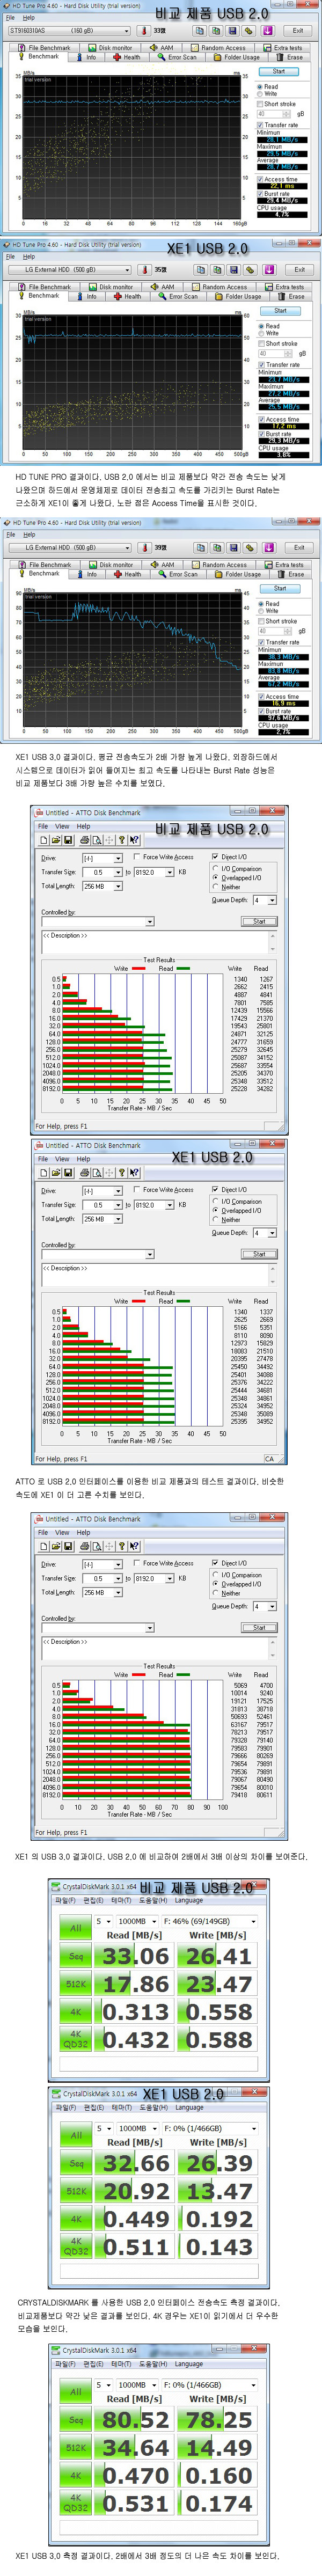The image size is (322, 2576).
Task: Select Neither radio in XE1 USB 2.0 ATTO window
Action: 216,1219
